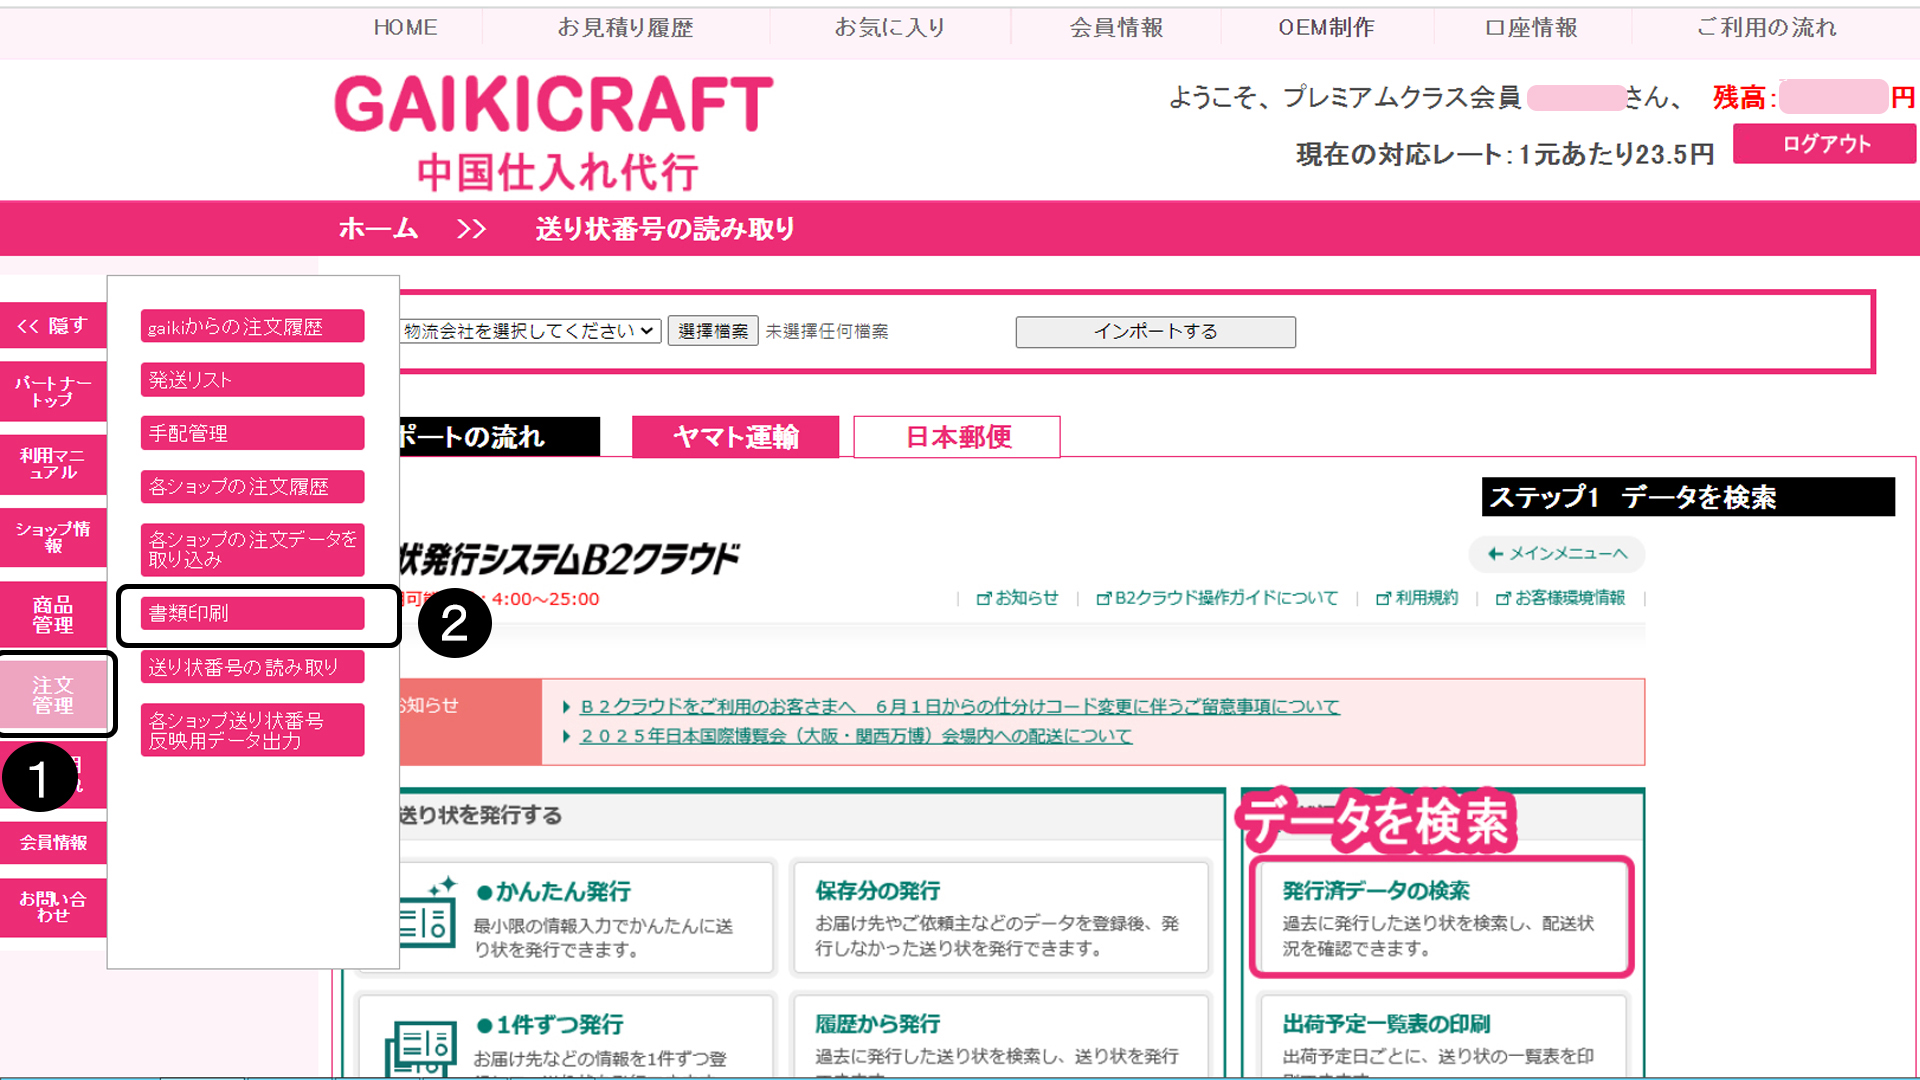This screenshot has width=1920, height=1080.
Task: Select 書類印刷 in the submenu
Action: pyautogui.click(x=252, y=613)
